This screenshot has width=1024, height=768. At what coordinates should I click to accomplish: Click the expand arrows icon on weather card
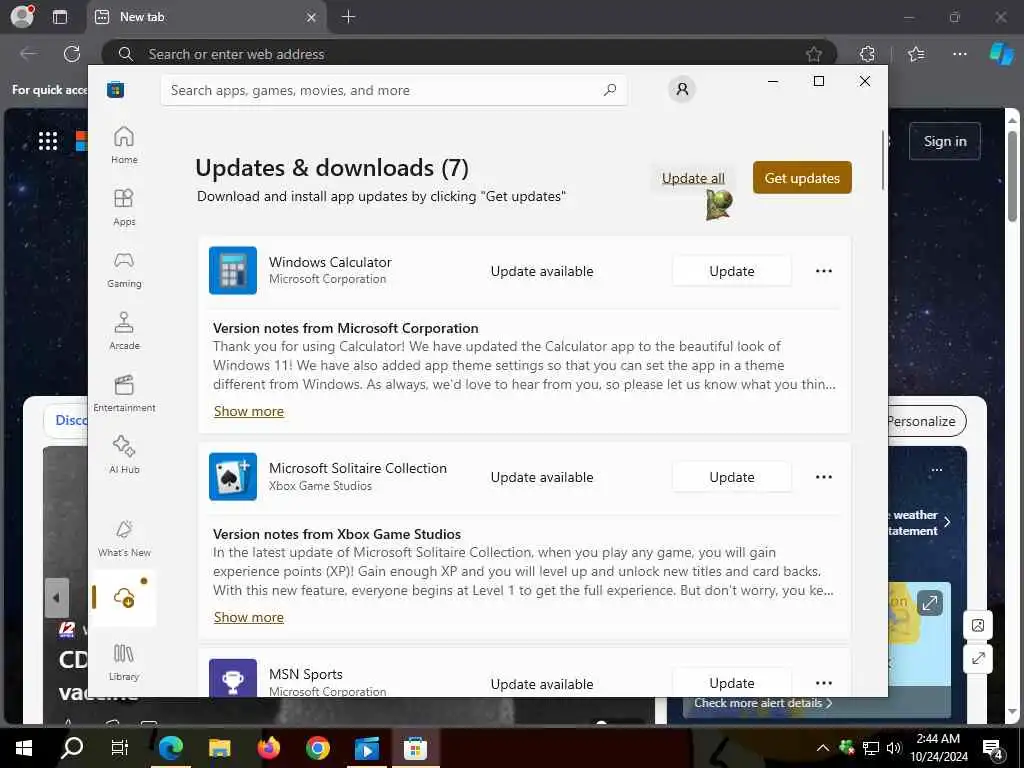(929, 603)
